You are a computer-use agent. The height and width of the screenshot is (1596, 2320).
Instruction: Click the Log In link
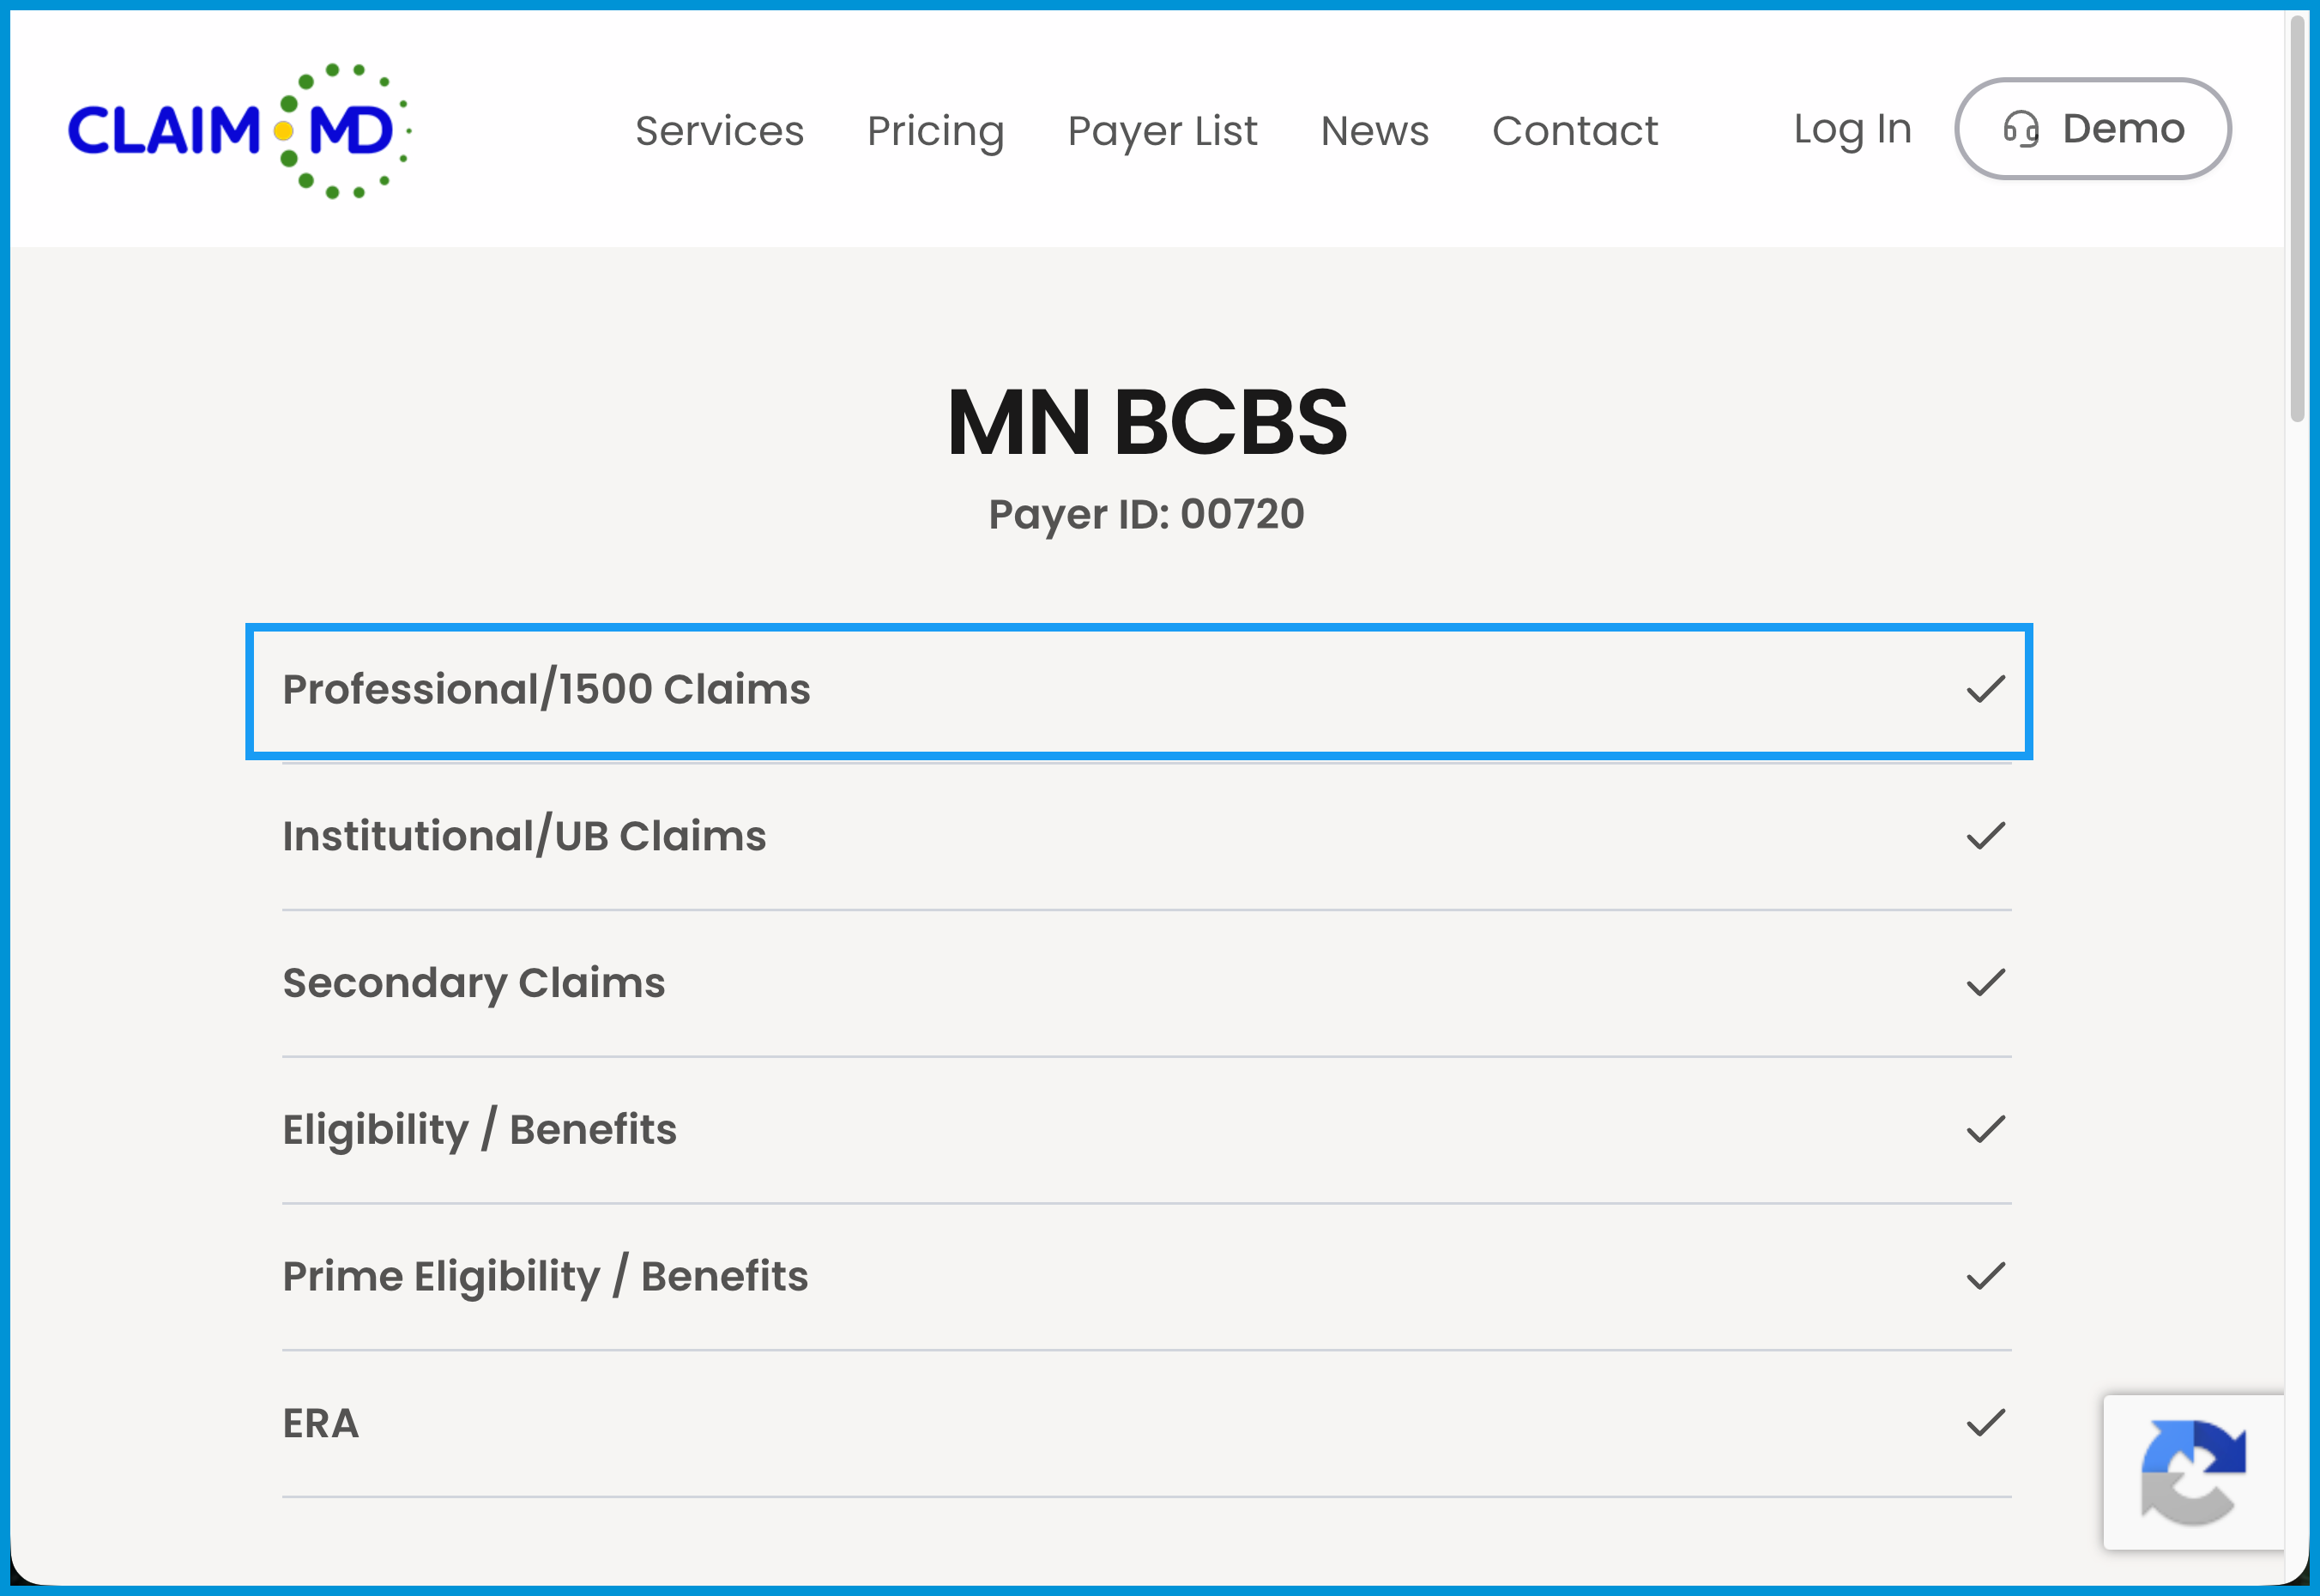coord(1852,129)
